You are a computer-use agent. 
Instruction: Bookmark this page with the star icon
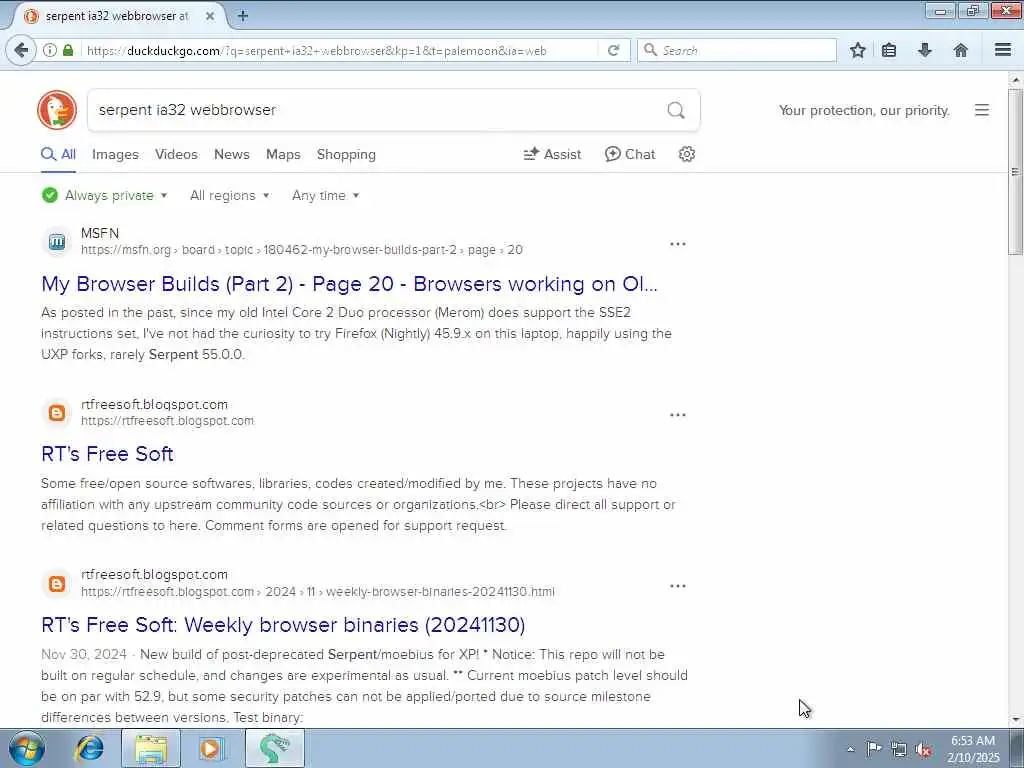(857, 50)
